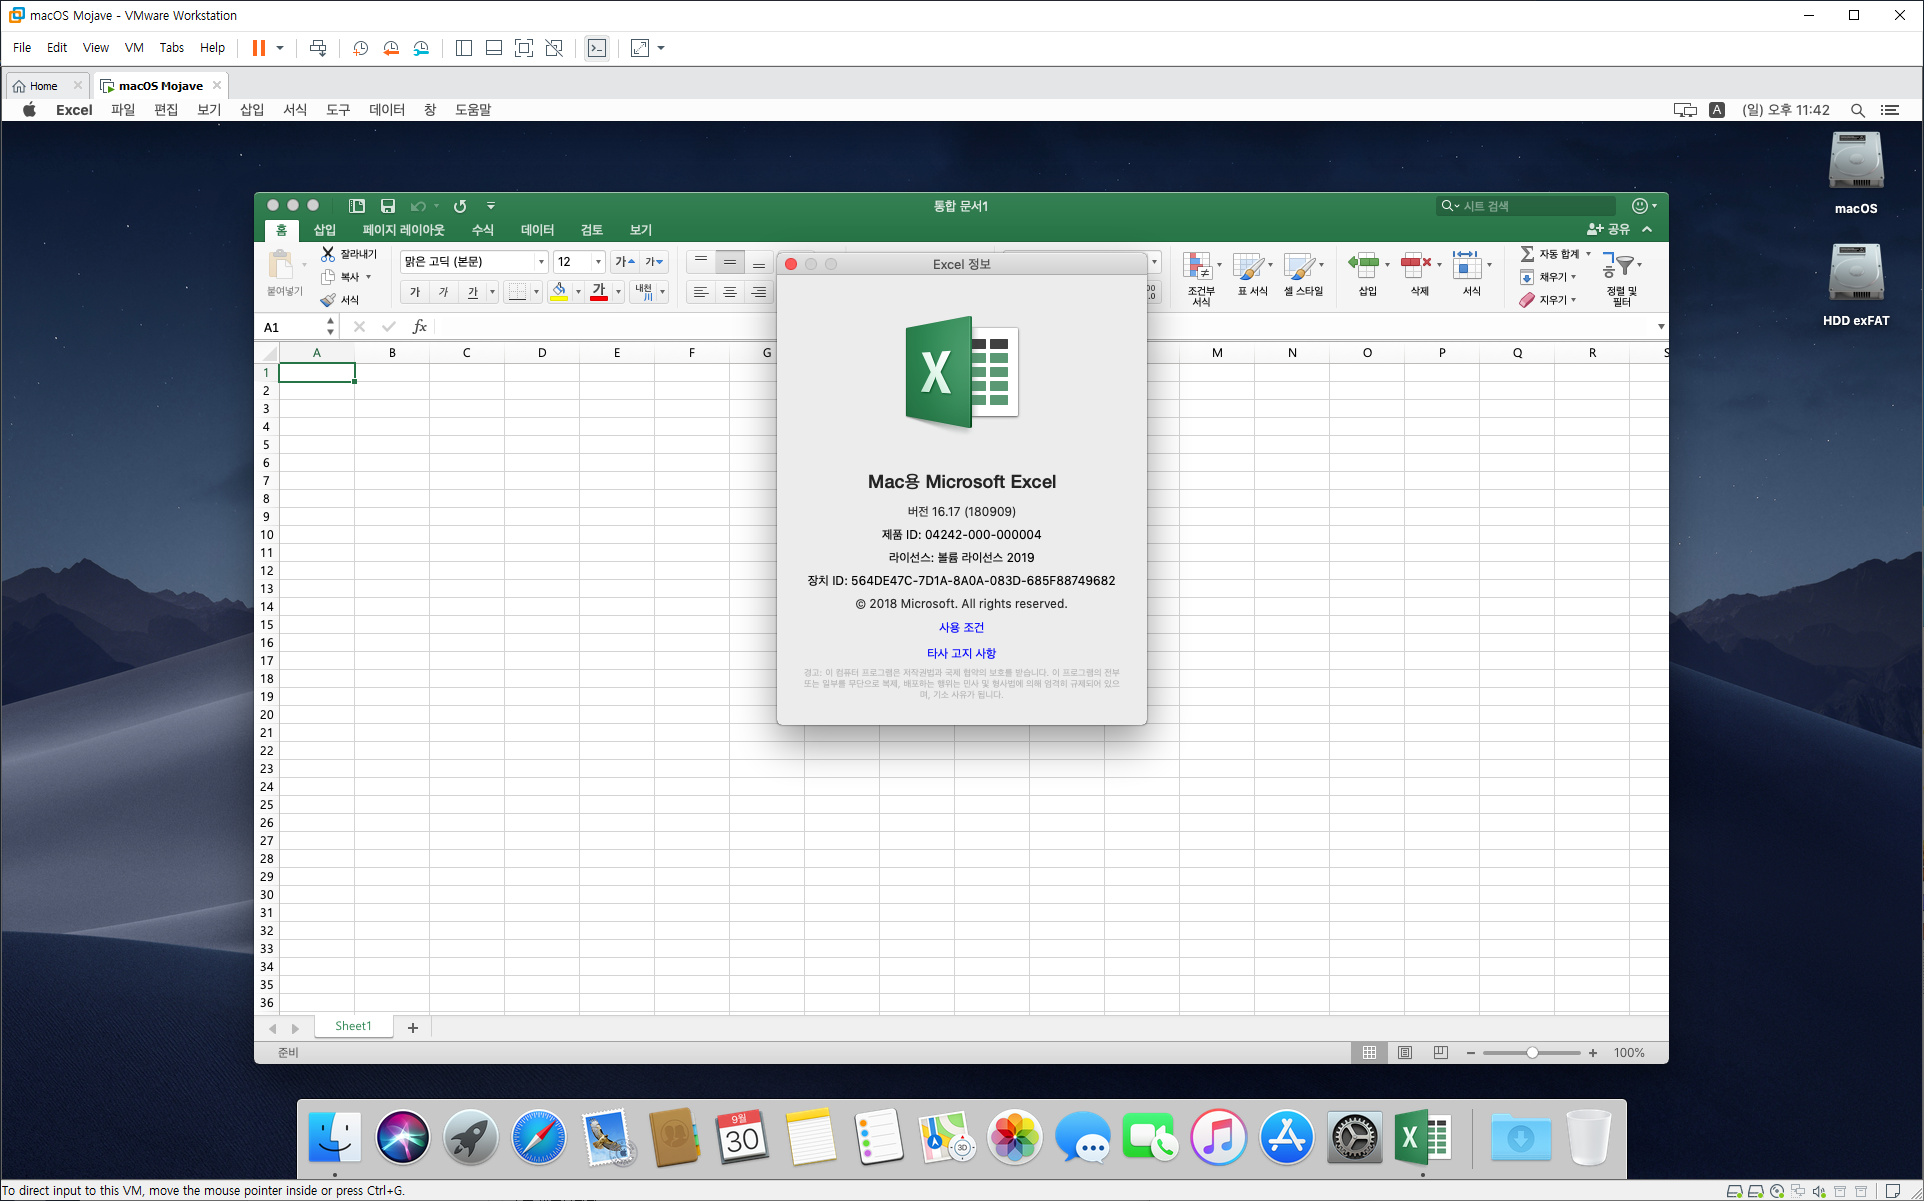Toggle align text left
The width and height of the screenshot is (1924, 1201).
[x=701, y=292]
